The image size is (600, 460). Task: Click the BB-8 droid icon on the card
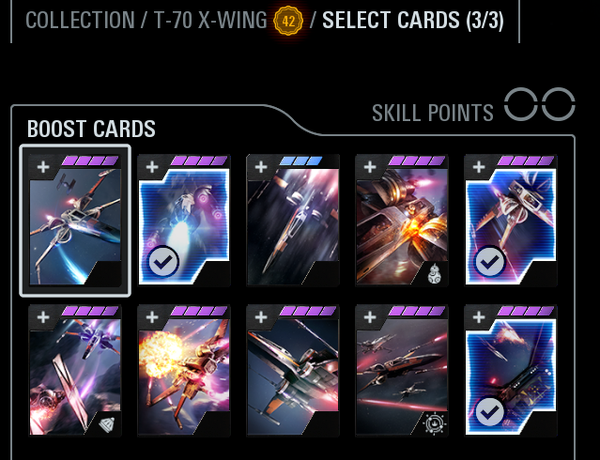tap(435, 274)
